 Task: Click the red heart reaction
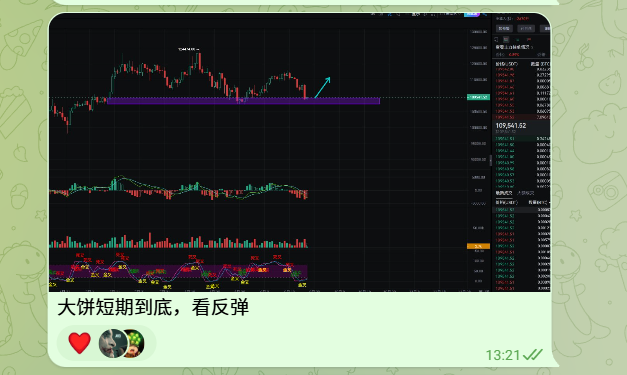[x=80, y=343]
